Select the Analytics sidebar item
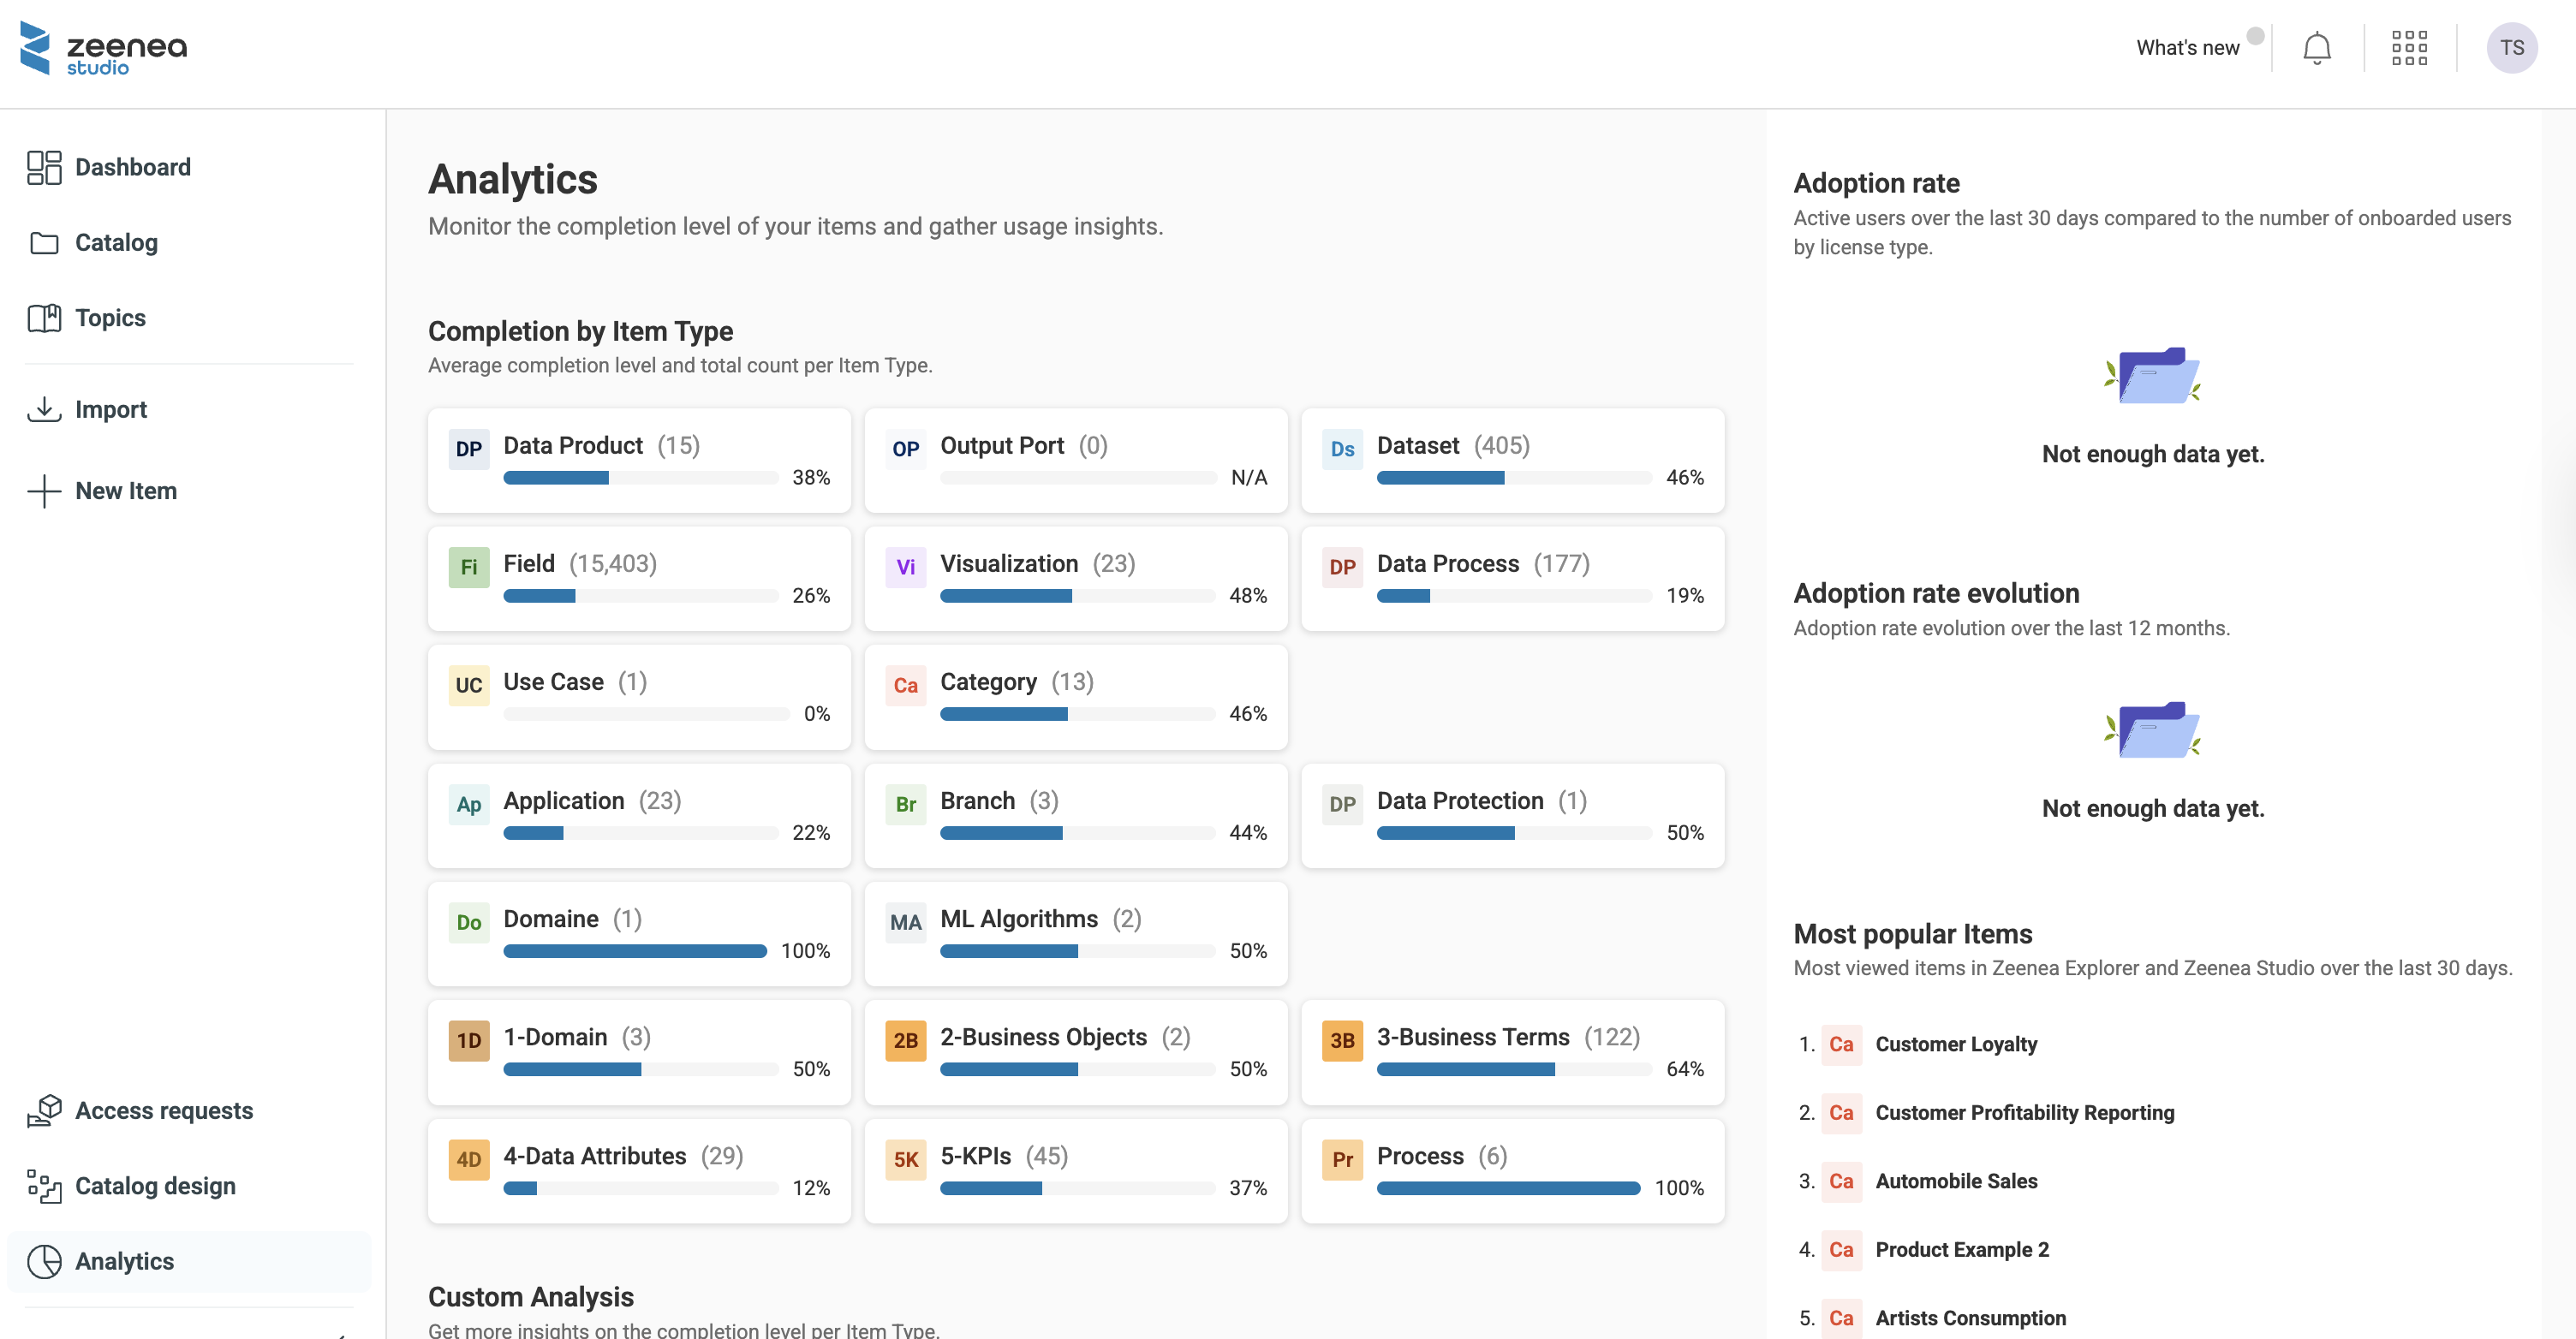The image size is (2576, 1339). click(x=124, y=1261)
